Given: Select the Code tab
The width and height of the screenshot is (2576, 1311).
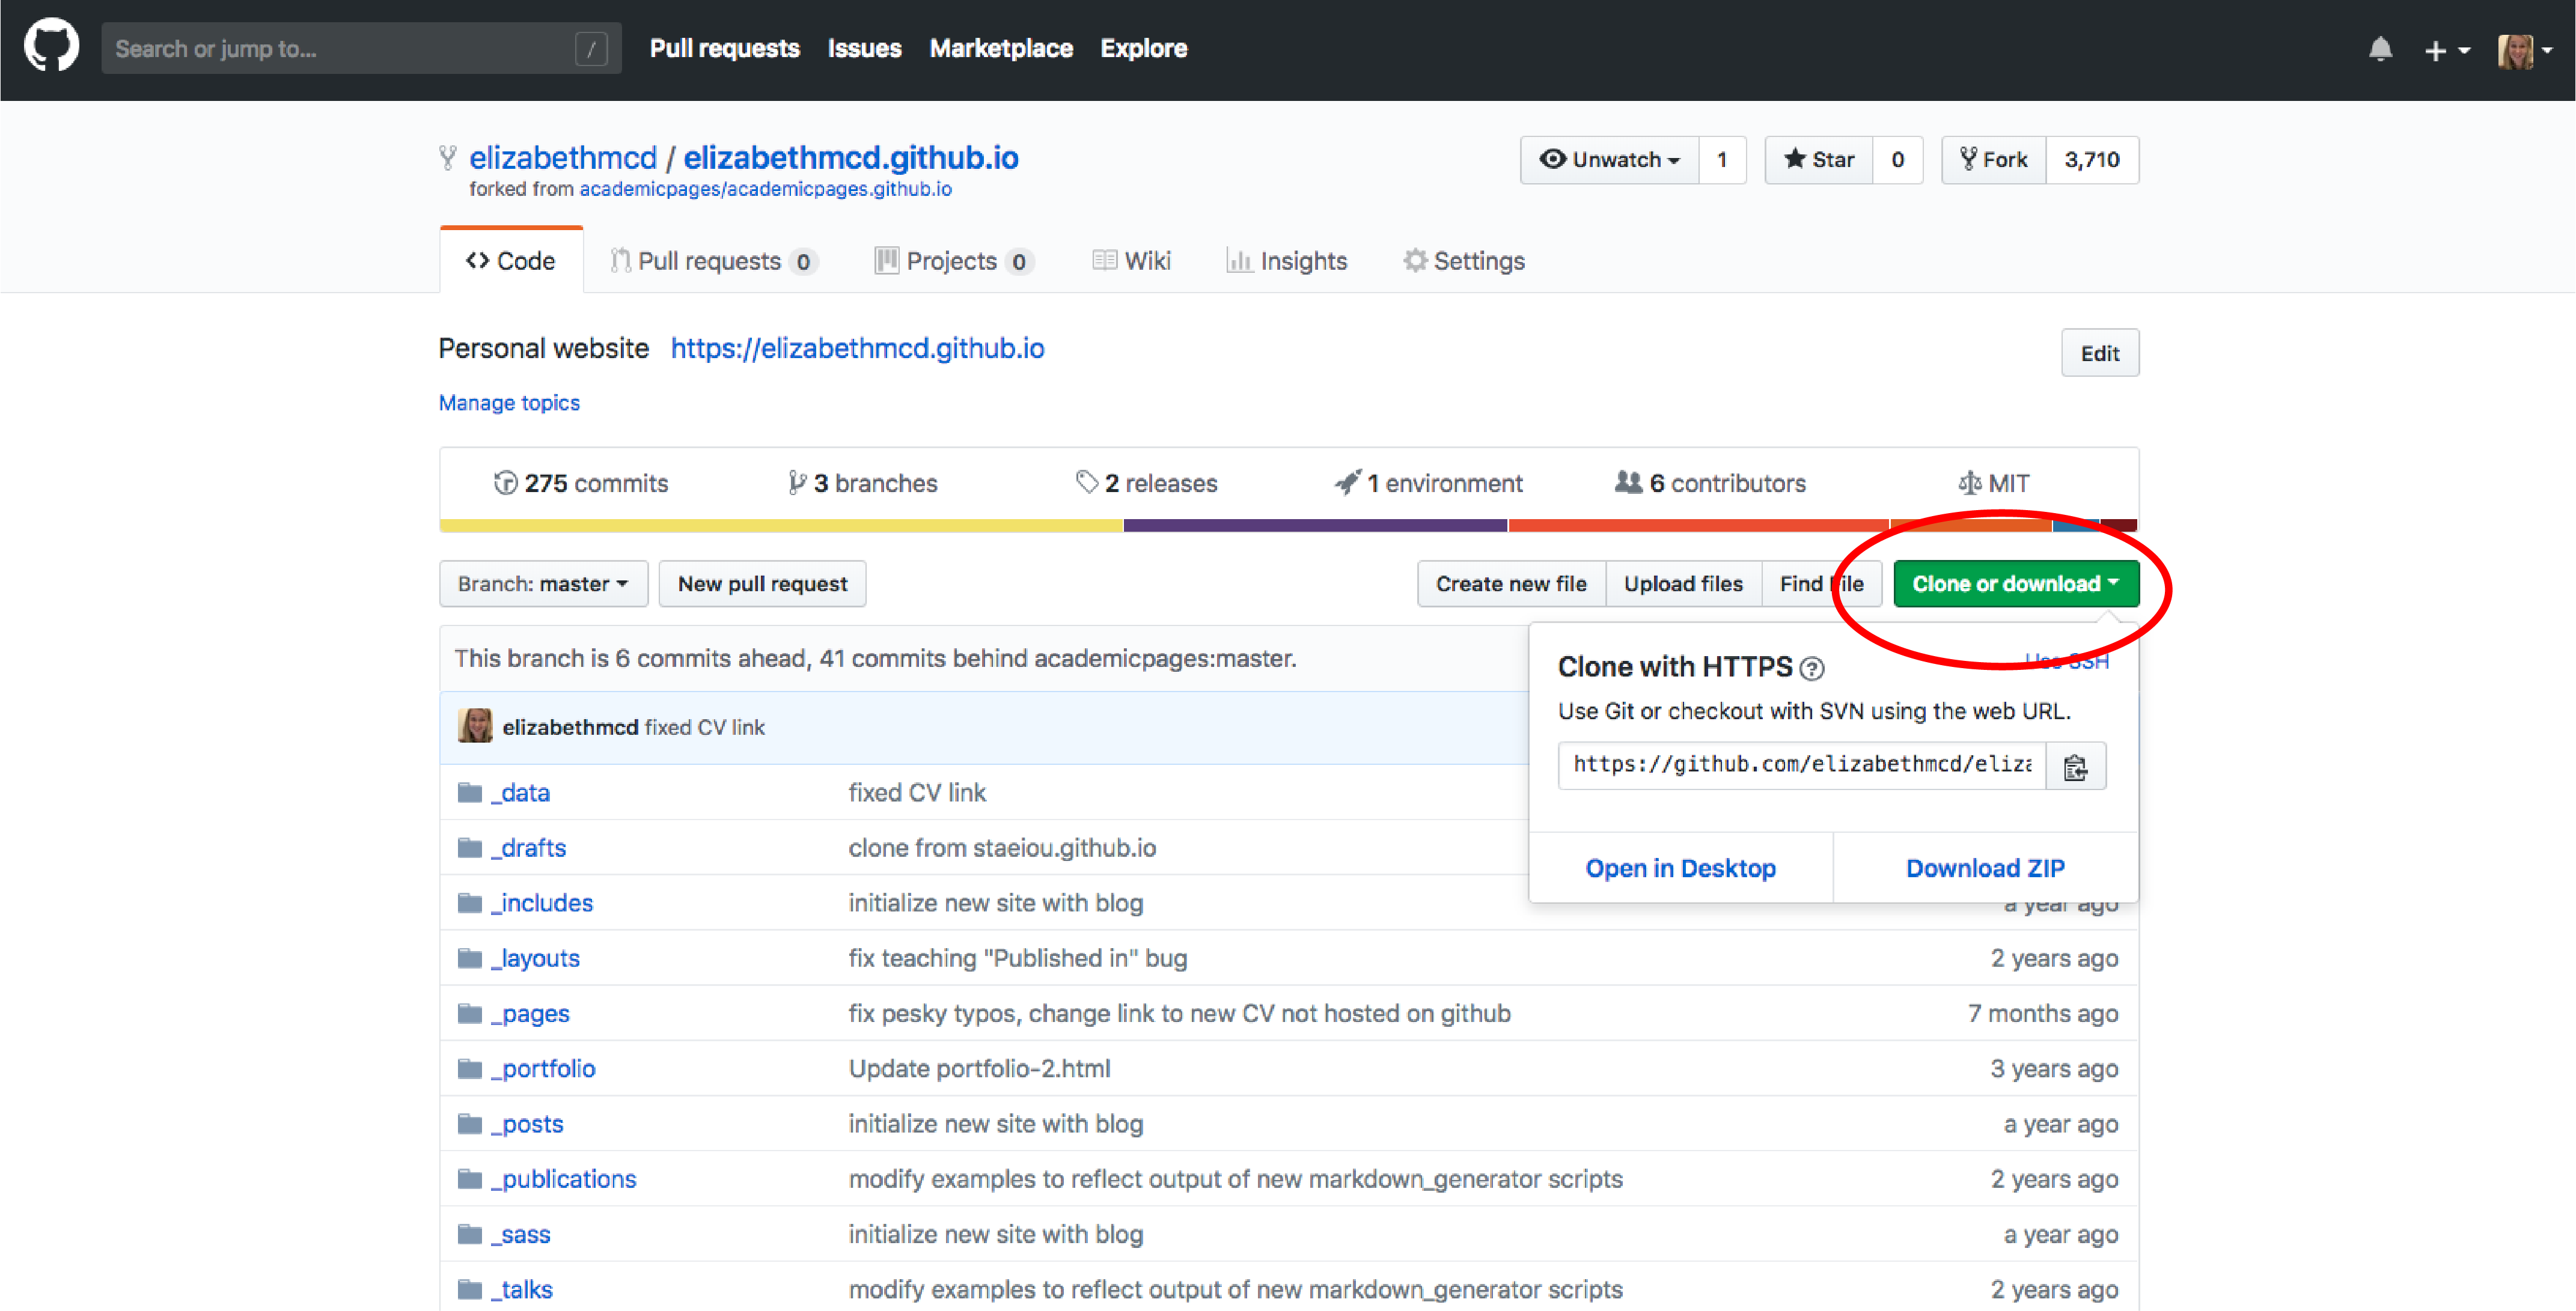Looking at the screenshot, I should click(x=511, y=261).
